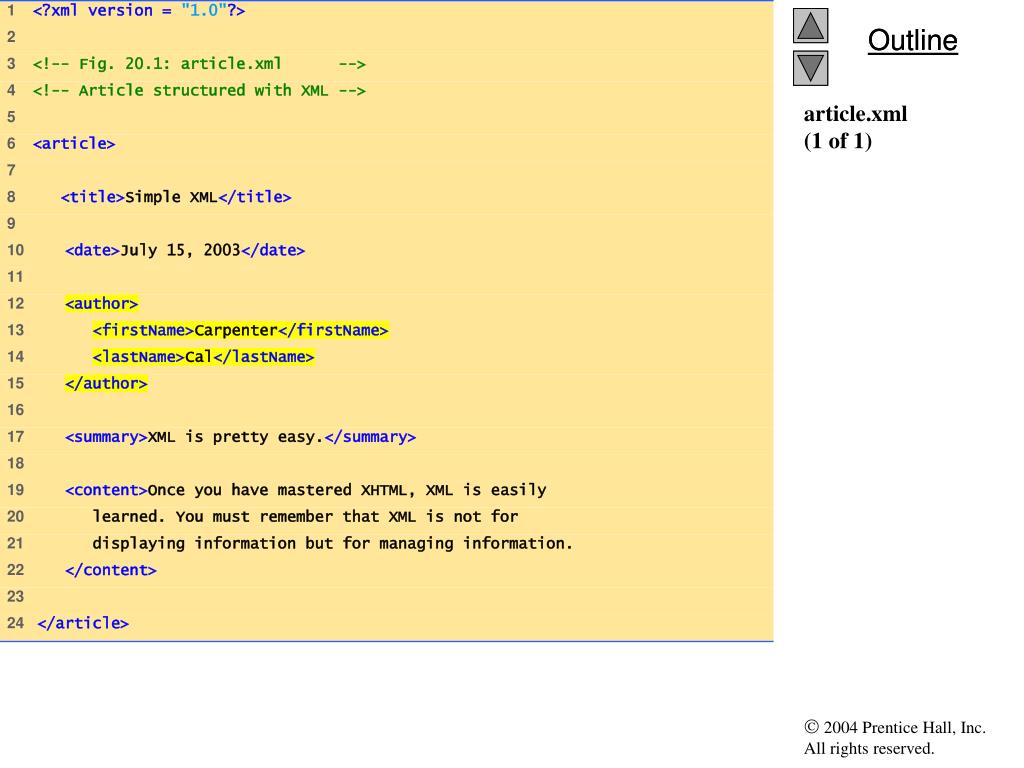This screenshot has width=1024, height=768.
Task: Click the date line 'July 15, 2003'
Action: [185, 250]
